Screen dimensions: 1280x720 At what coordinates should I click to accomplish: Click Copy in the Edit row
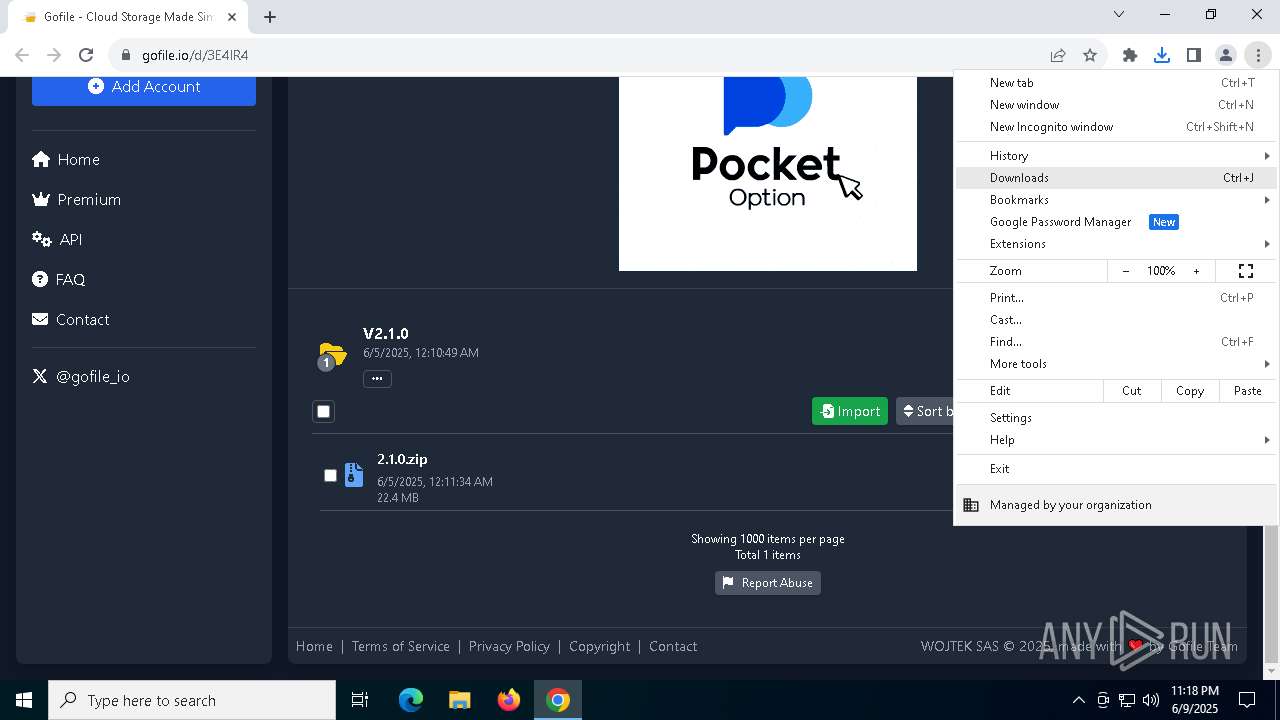(x=1190, y=391)
